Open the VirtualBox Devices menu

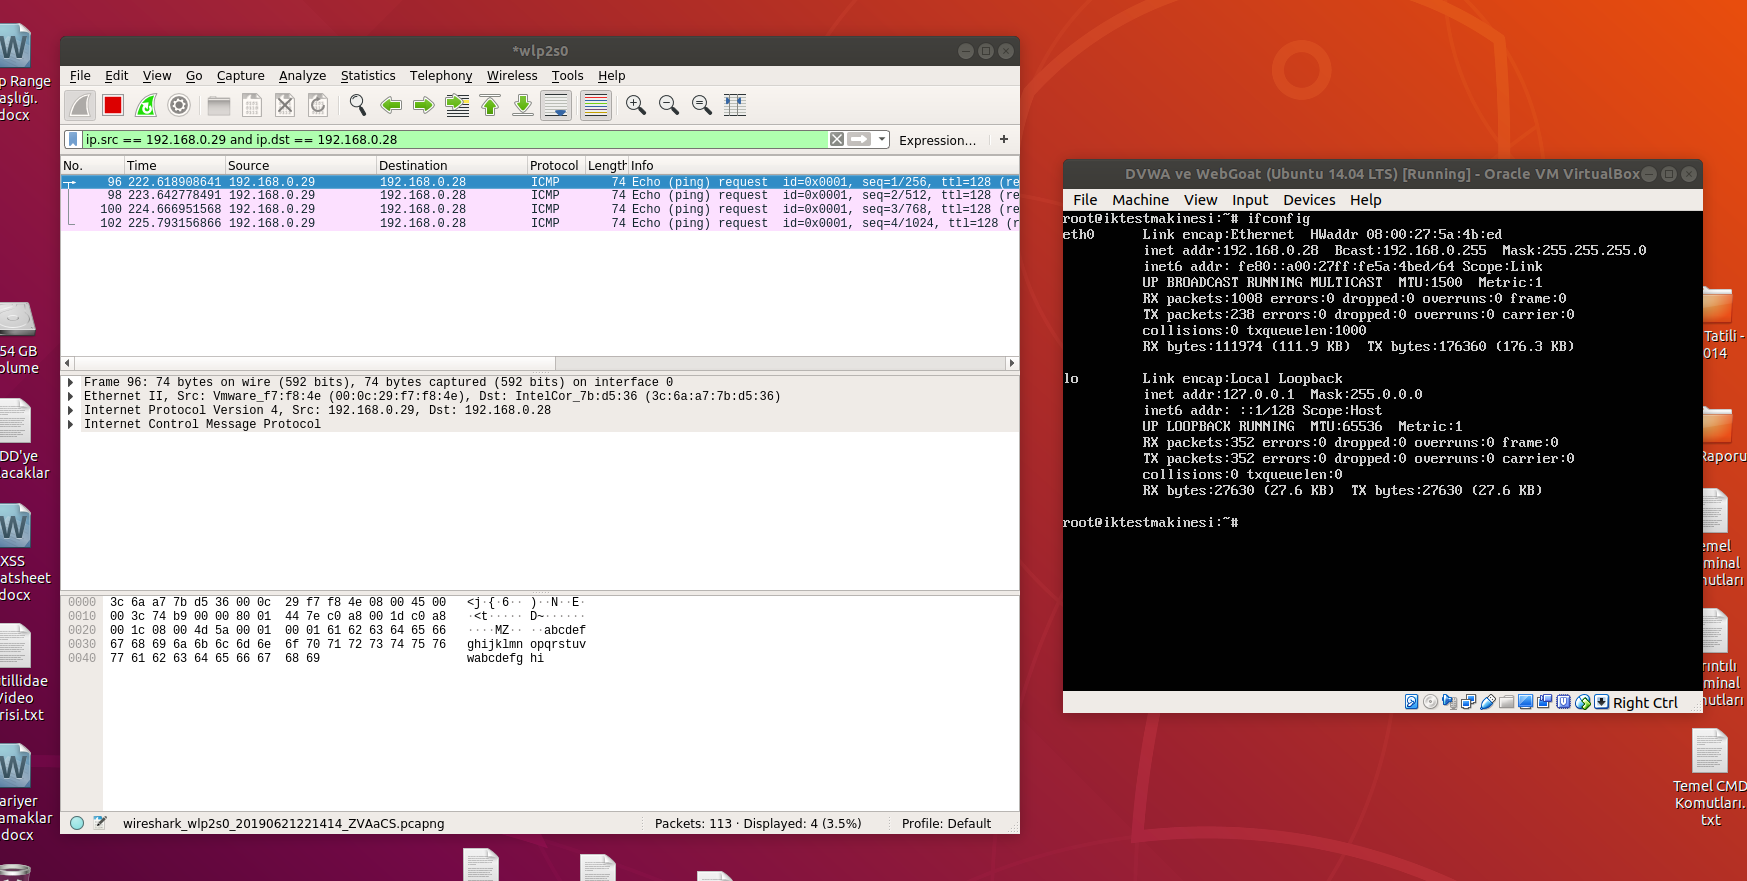1308,200
